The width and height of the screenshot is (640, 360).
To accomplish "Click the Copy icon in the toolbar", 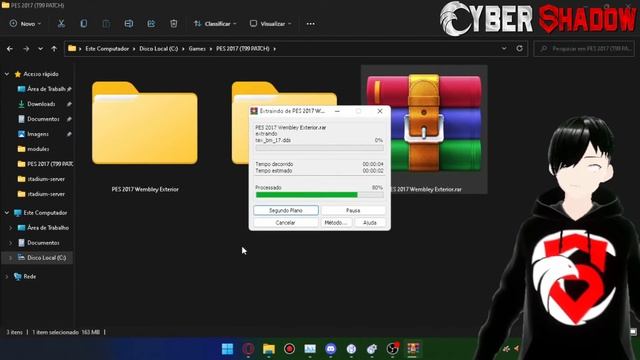I will [x=84, y=24].
